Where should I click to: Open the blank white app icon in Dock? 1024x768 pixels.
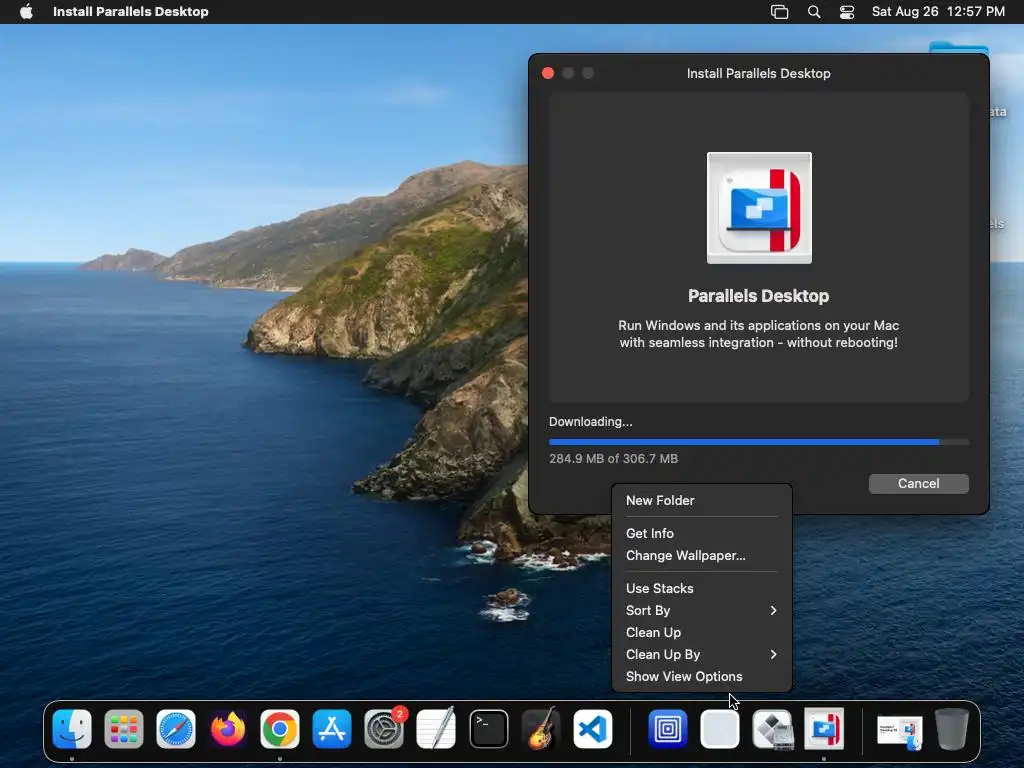tap(720, 729)
